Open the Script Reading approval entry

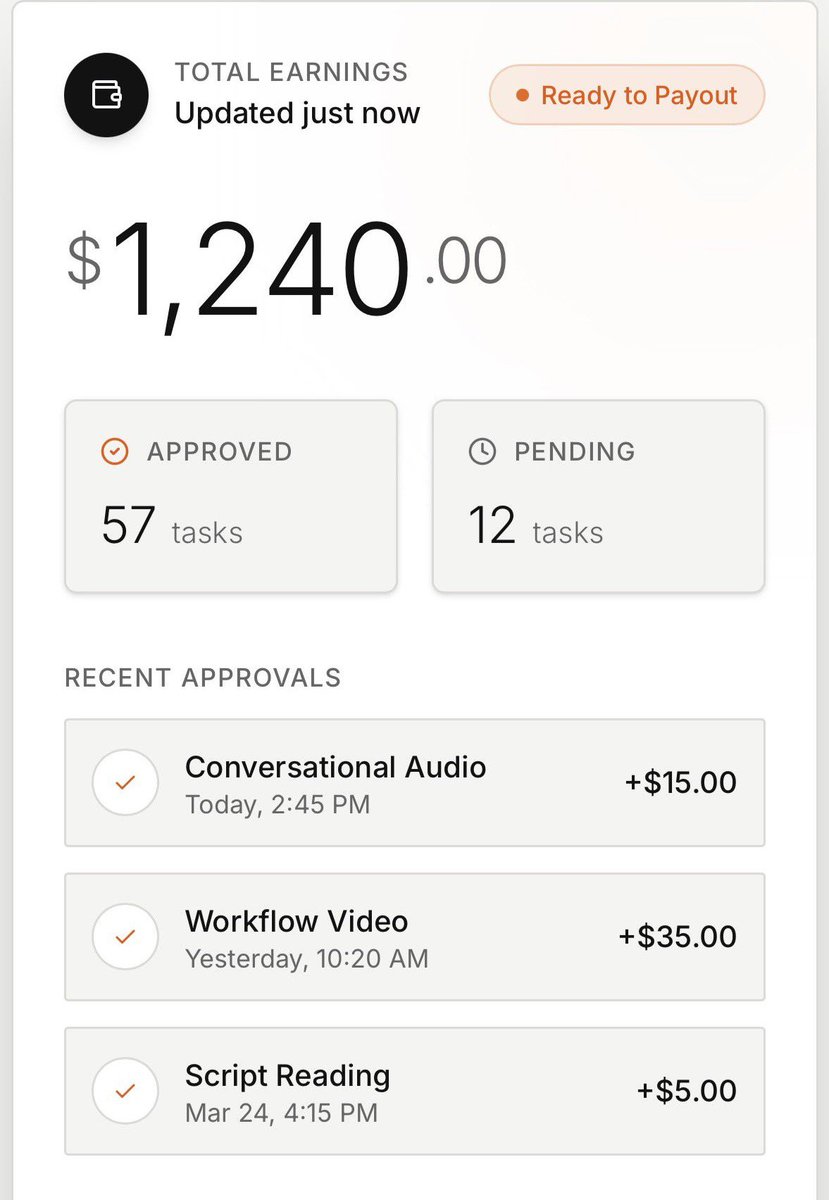tap(415, 1091)
